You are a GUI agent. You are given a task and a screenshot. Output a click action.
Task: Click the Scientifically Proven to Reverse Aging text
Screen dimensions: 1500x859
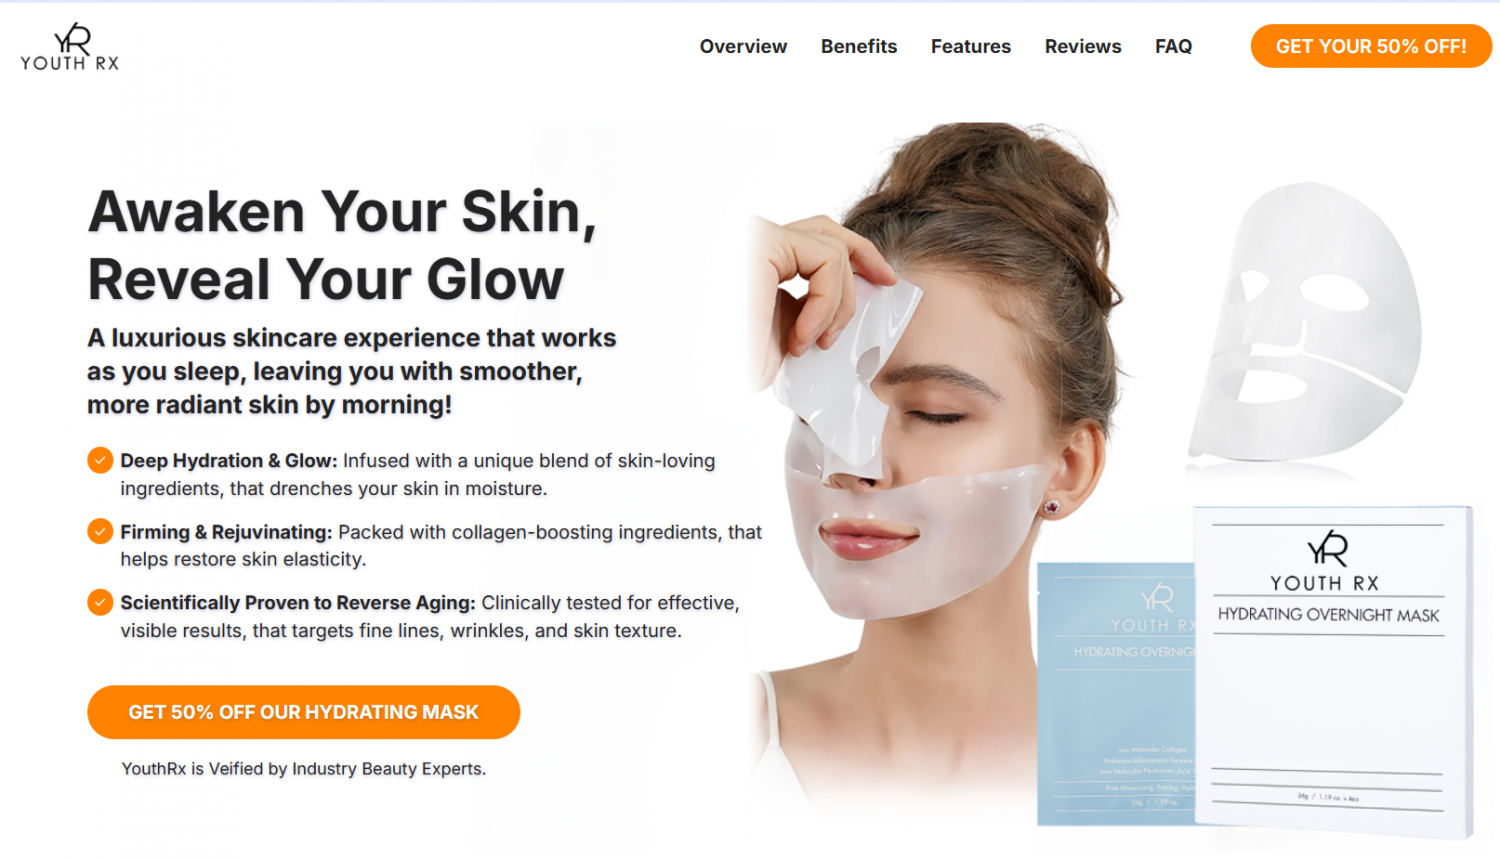(298, 603)
